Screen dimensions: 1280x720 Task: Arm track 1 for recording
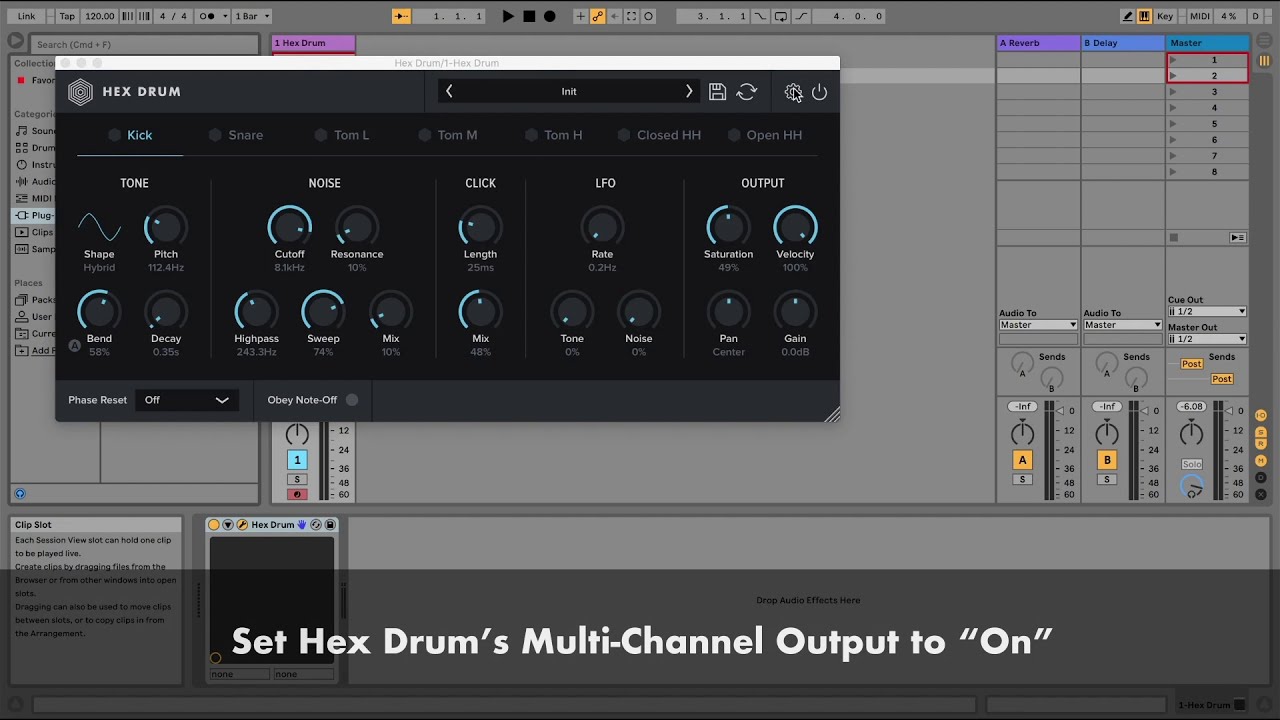tap(297, 495)
